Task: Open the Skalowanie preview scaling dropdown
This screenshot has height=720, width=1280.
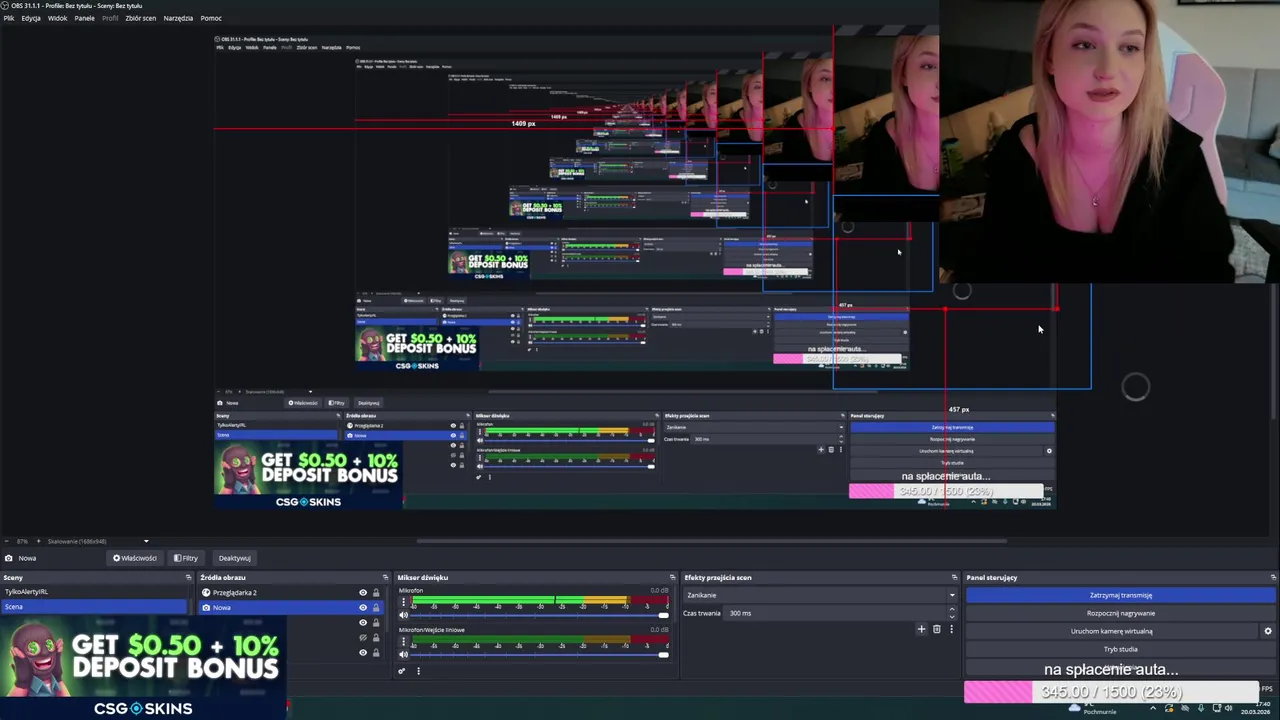Action: 98,541
